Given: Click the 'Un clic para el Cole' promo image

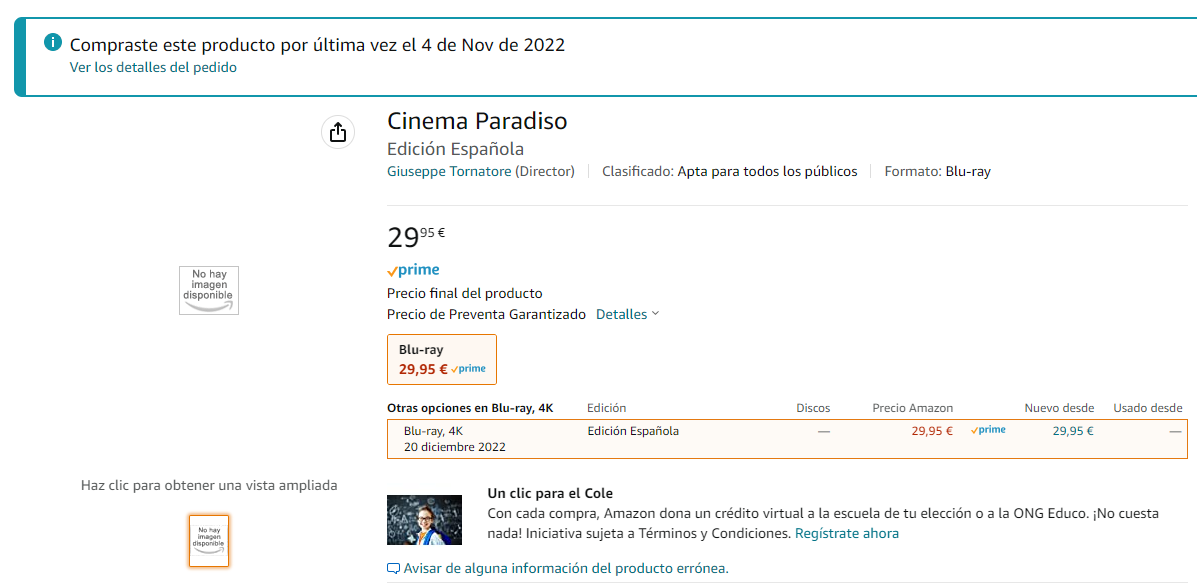Looking at the screenshot, I should (424, 520).
